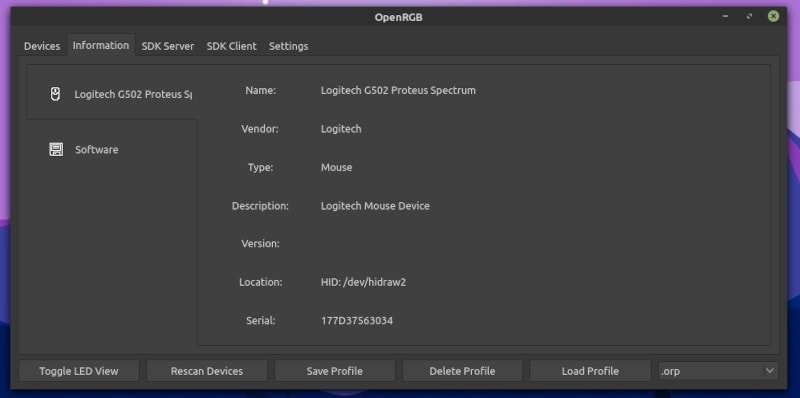Click the floppy disk Software icon
Image resolution: width=800 pixels, height=398 pixels.
[x=56, y=150]
